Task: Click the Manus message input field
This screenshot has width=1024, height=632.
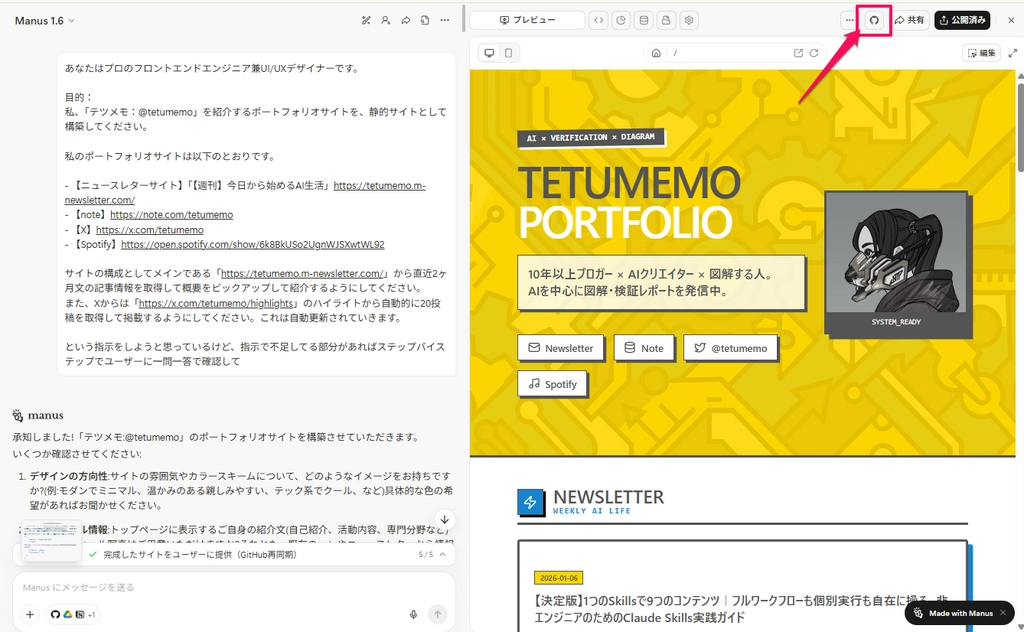Action: [x=234, y=587]
